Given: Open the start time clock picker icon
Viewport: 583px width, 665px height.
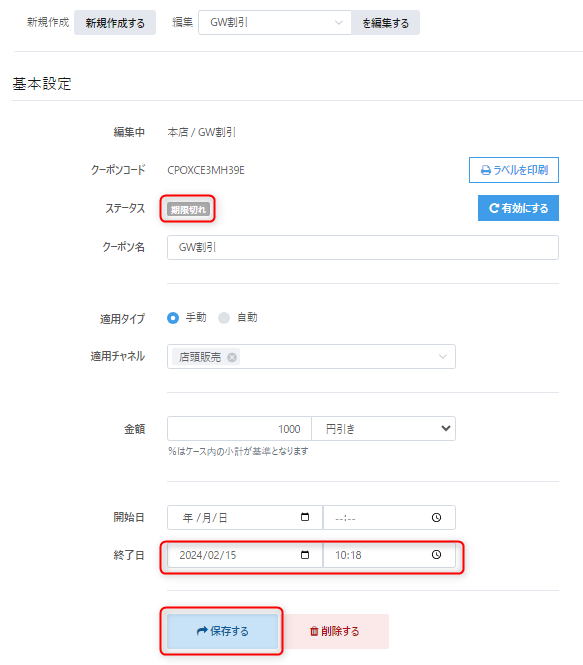Looking at the screenshot, I should point(436,517).
